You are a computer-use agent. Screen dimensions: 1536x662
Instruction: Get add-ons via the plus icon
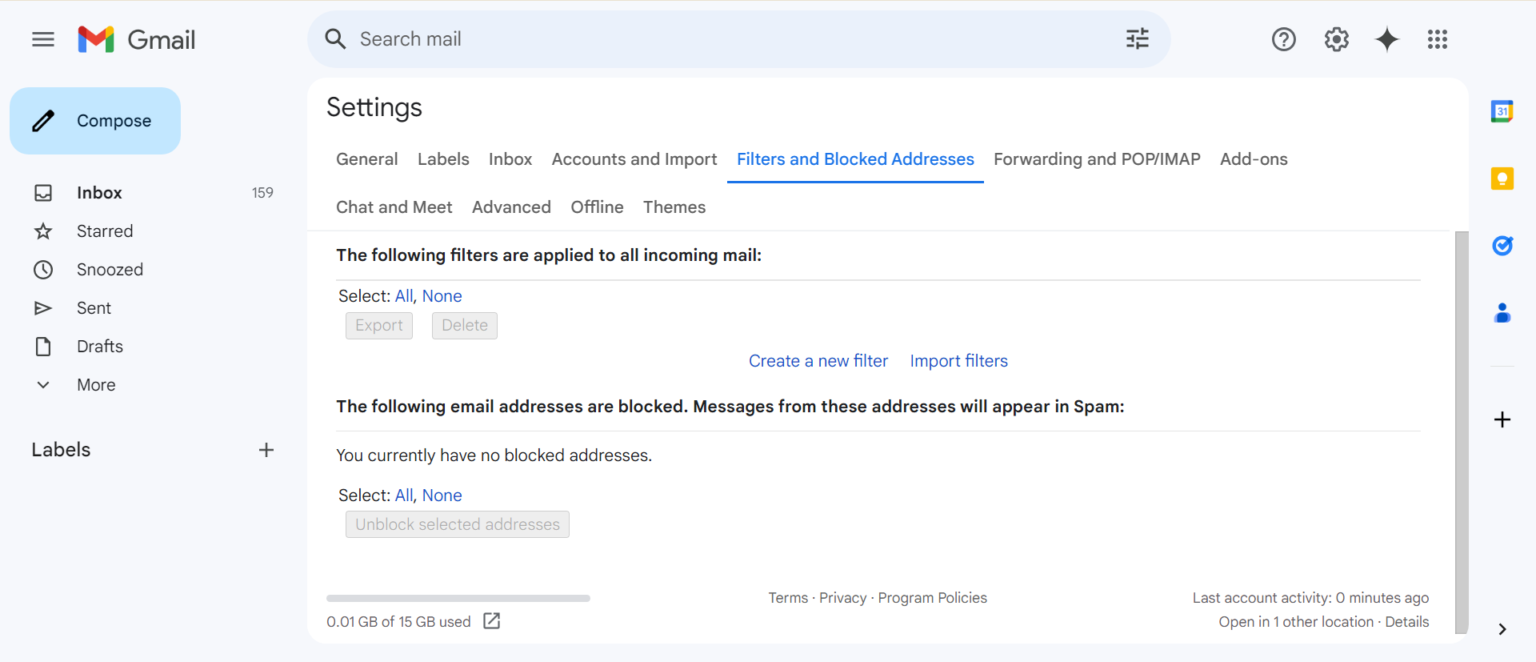coord(1501,420)
